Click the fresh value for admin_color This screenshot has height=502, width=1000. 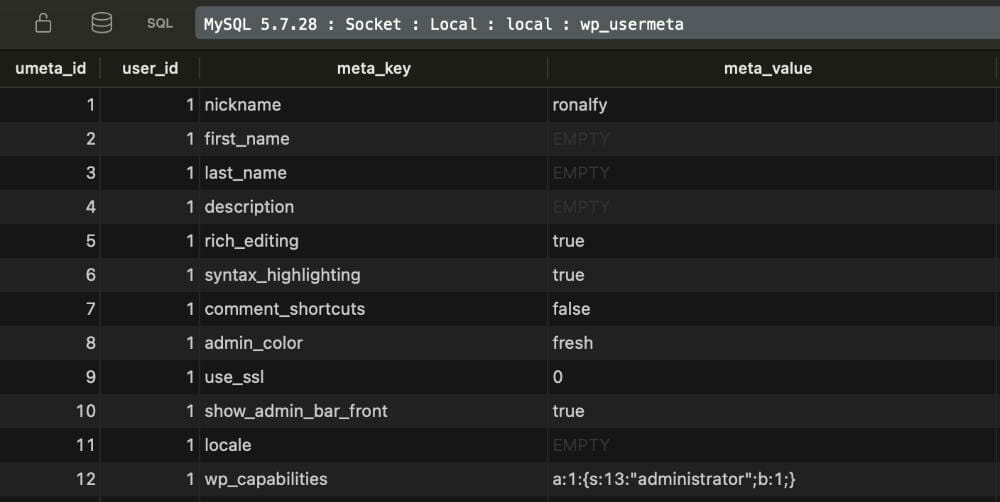[772, 343]
